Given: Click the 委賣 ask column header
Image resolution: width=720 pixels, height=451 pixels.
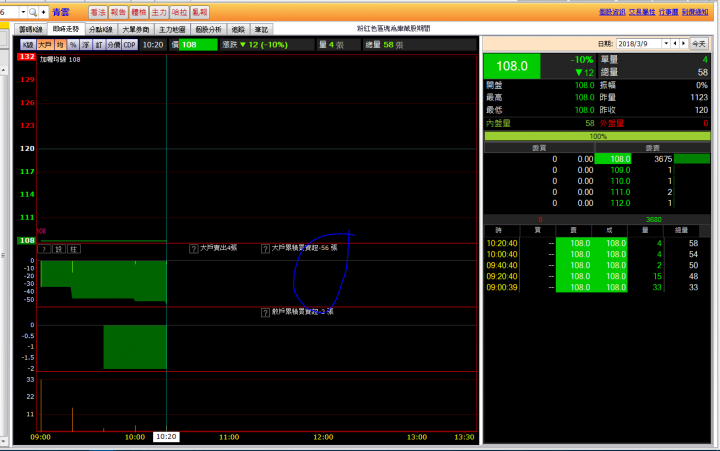Looking at the screenshot, I should tap(652, 148).
